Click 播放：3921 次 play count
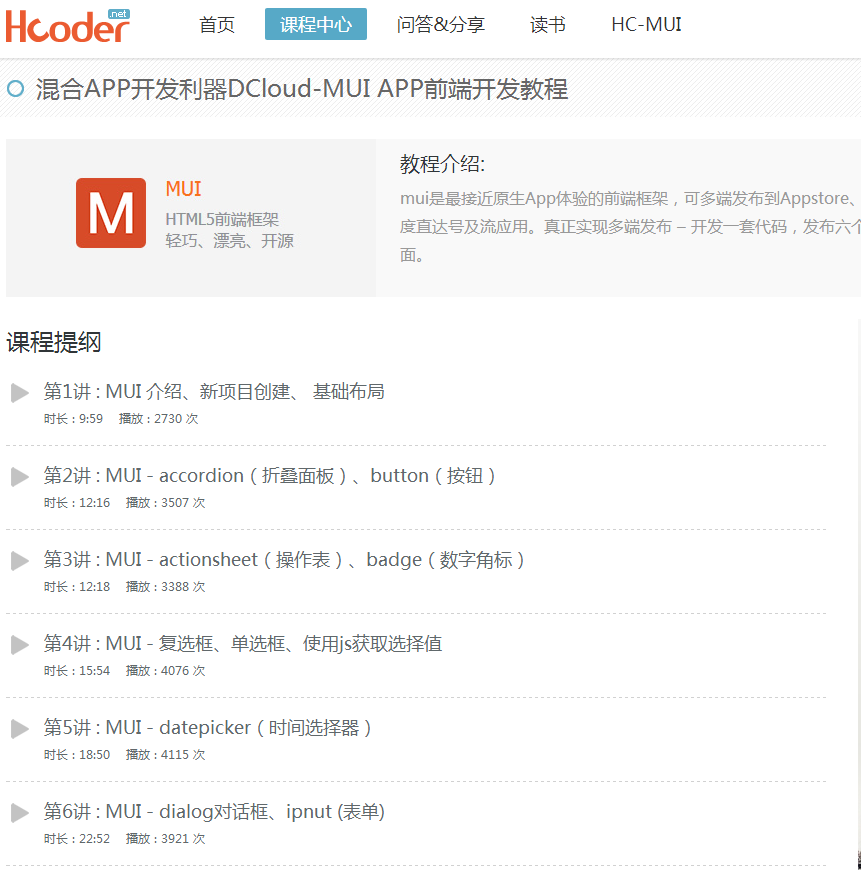 coord(165,838)
